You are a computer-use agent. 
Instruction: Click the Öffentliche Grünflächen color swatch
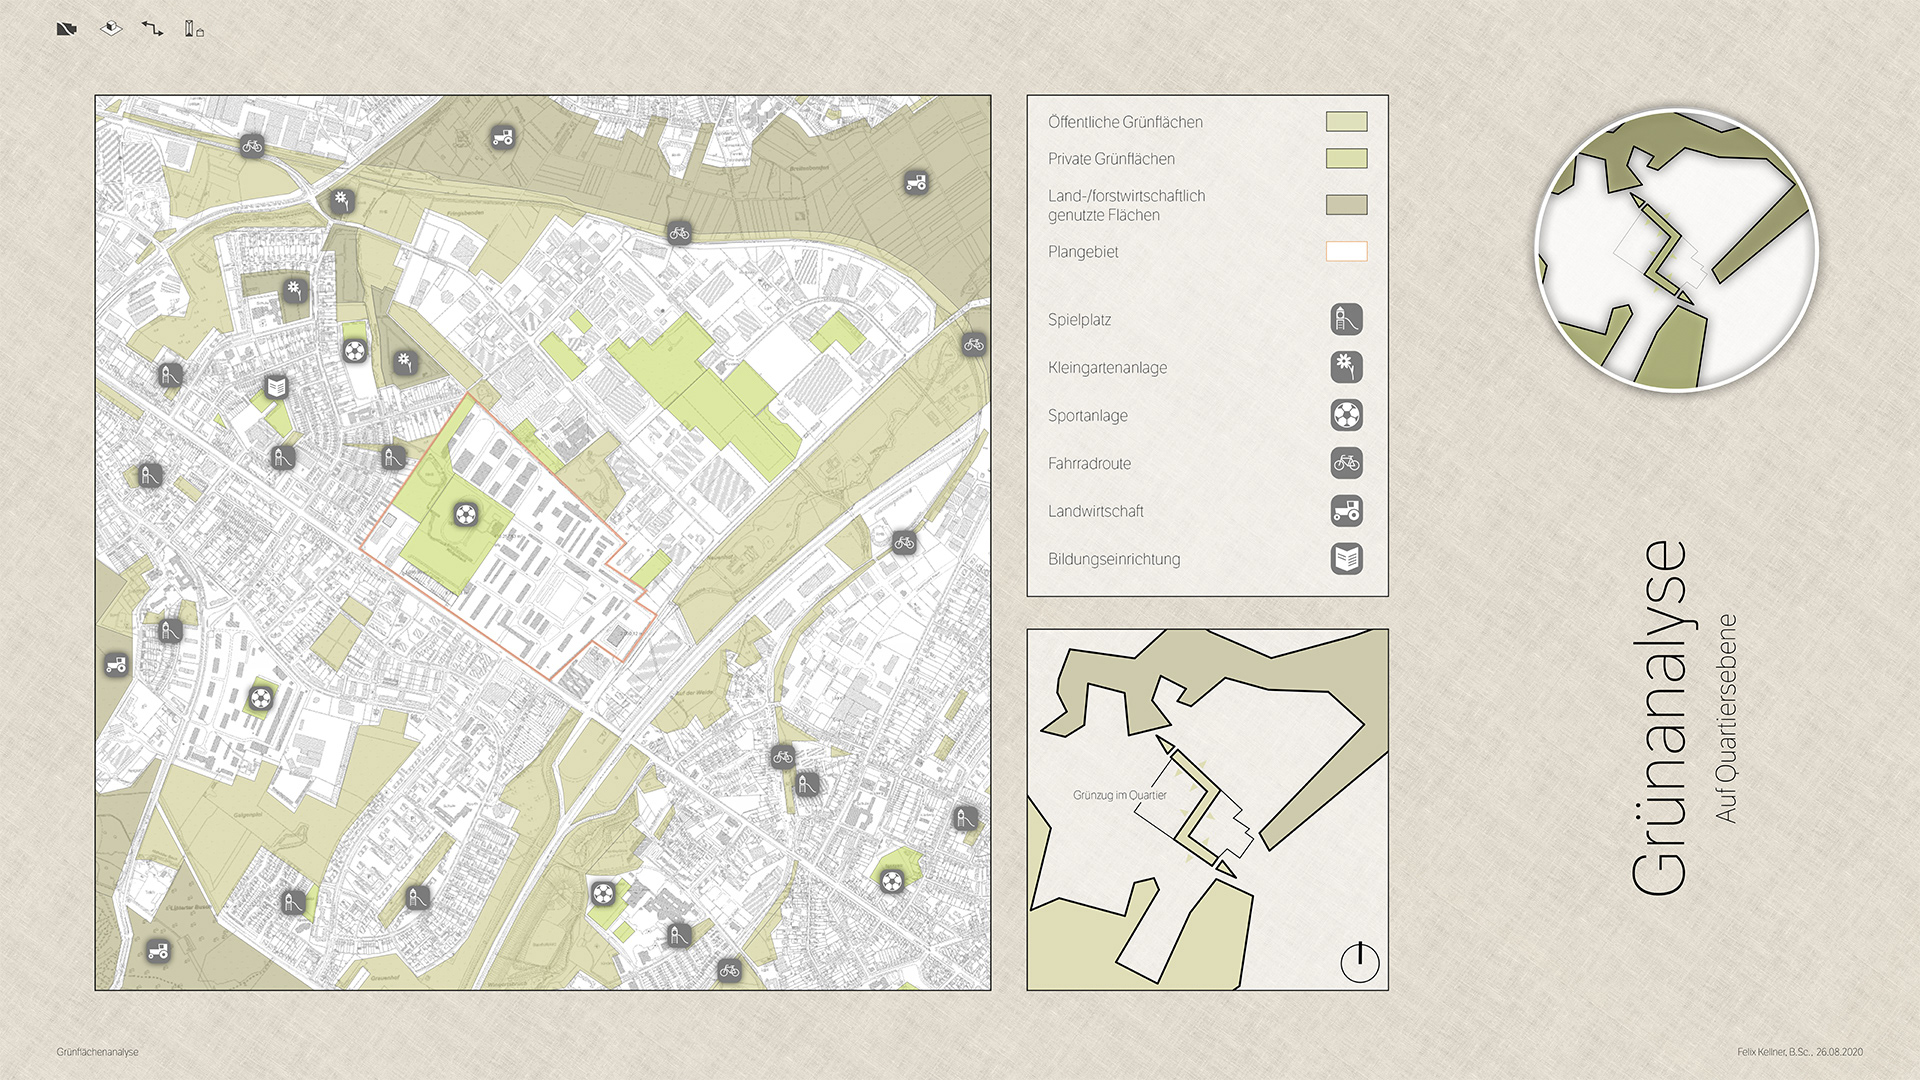click(x=1346, y=122)
